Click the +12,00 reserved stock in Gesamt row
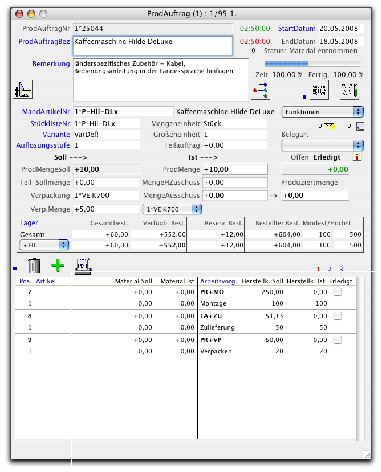This screenshot has height=472, width=381. (x=232, y=235)
